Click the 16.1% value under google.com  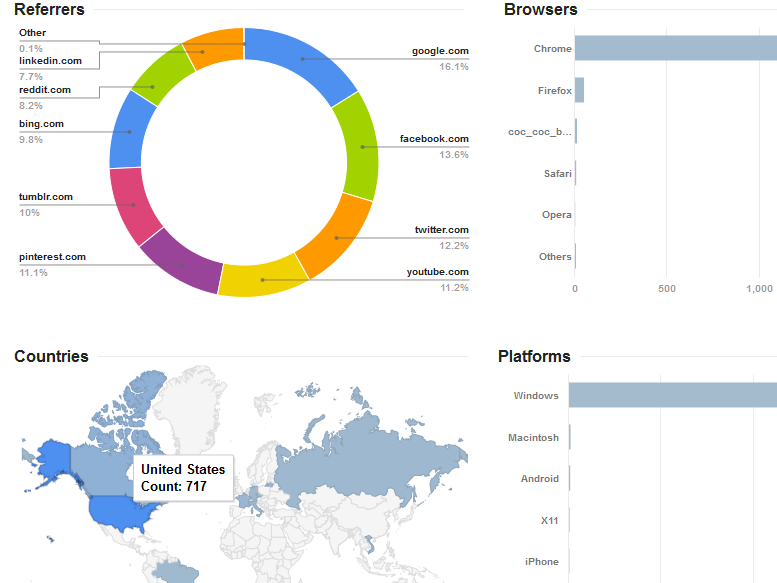[453, 66]
